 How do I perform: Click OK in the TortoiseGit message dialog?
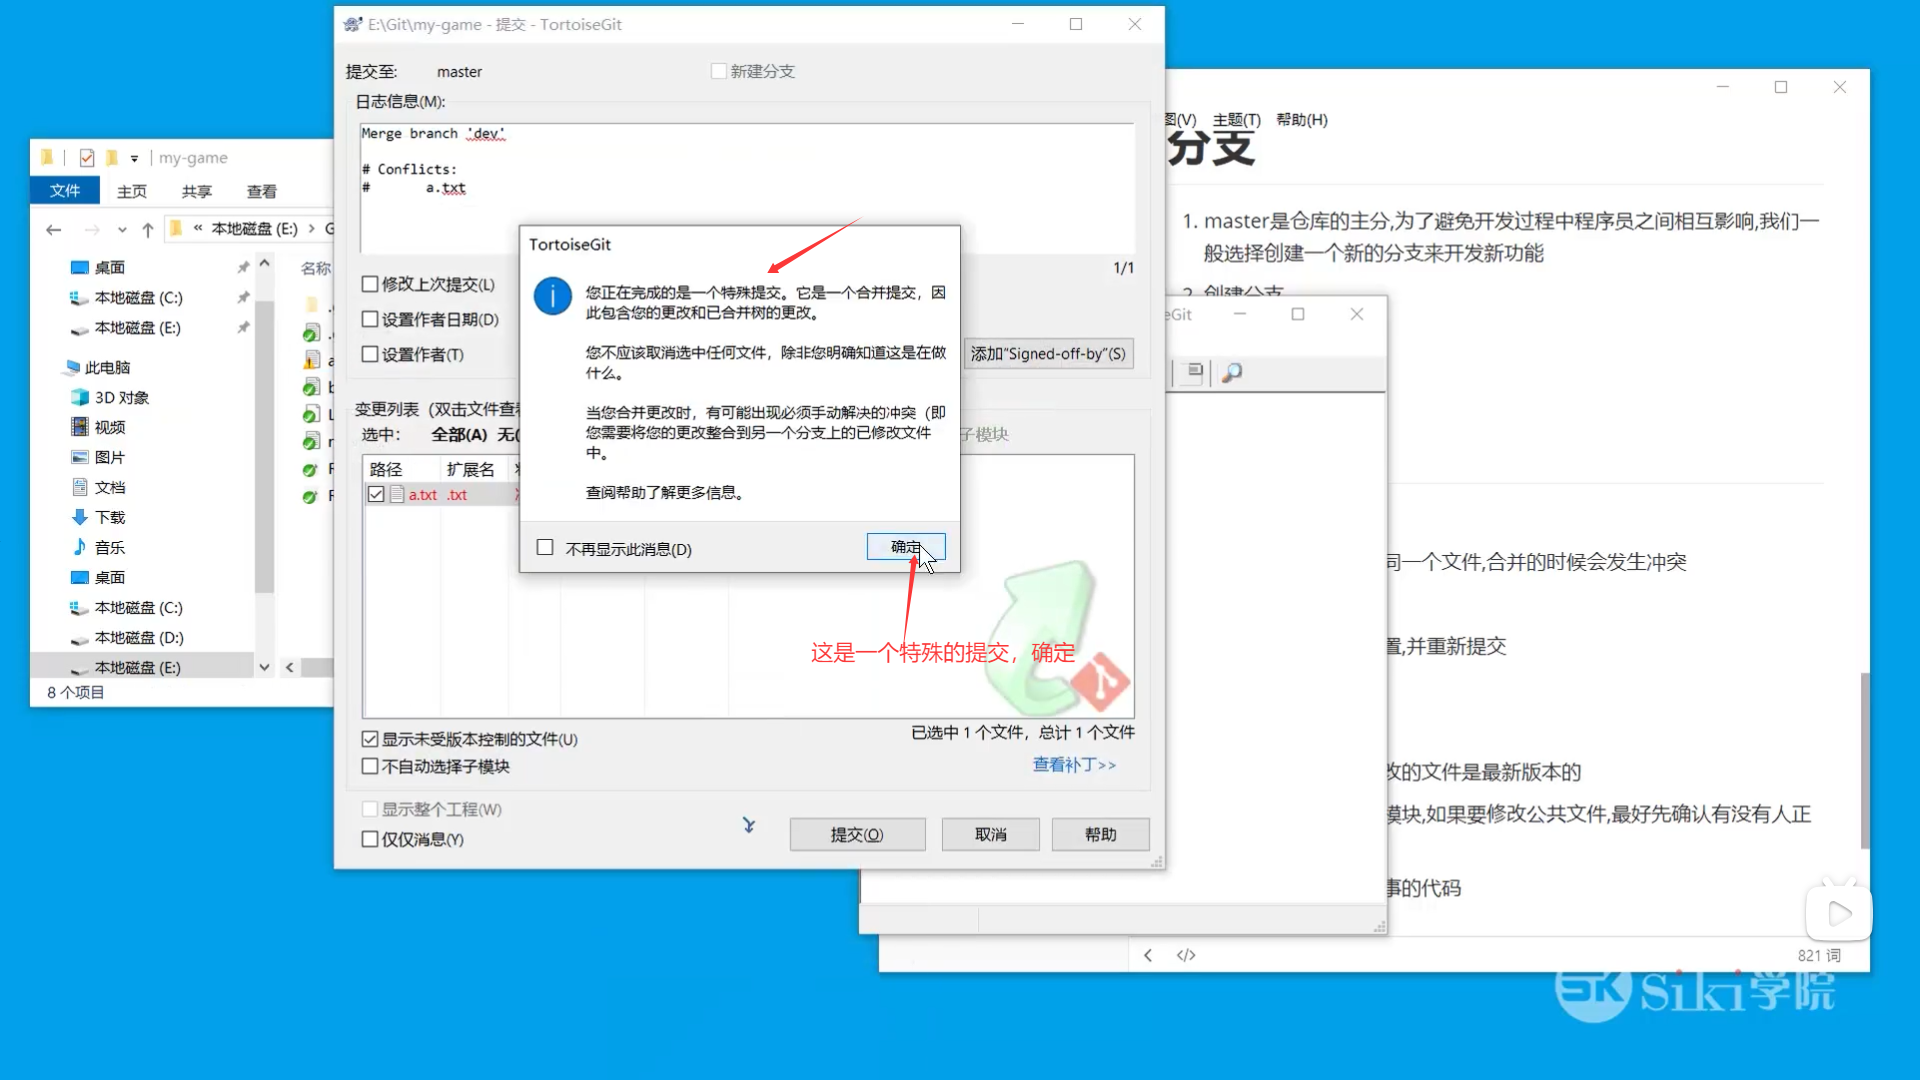(905, 547)
